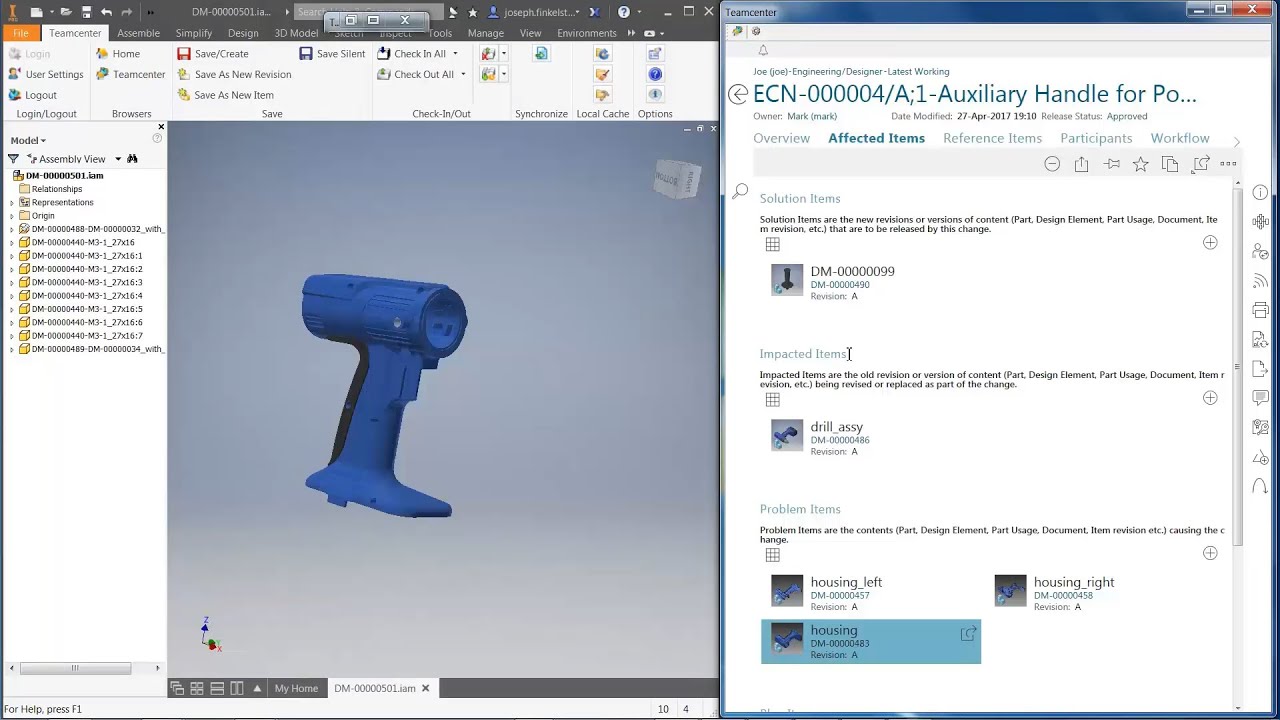Switch to the Design ribbon tab
The height and width of the screenshot is (720, 1280).
coord(243,33)
